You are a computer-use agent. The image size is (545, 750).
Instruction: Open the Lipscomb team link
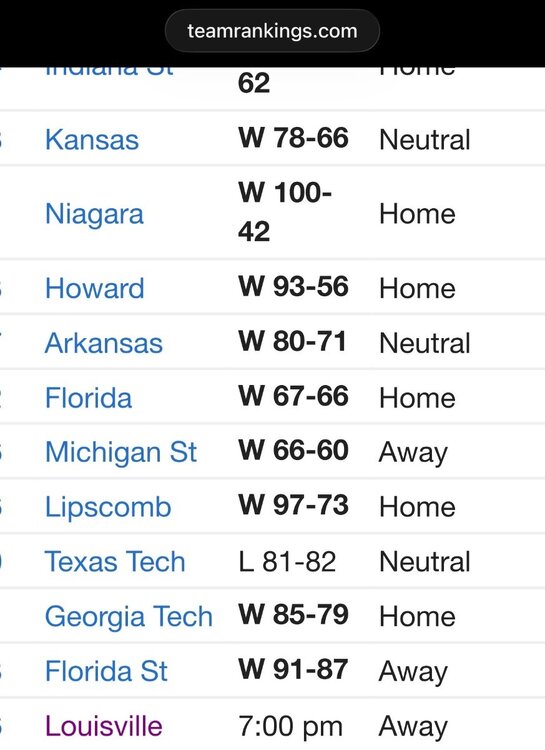point(108,507)
